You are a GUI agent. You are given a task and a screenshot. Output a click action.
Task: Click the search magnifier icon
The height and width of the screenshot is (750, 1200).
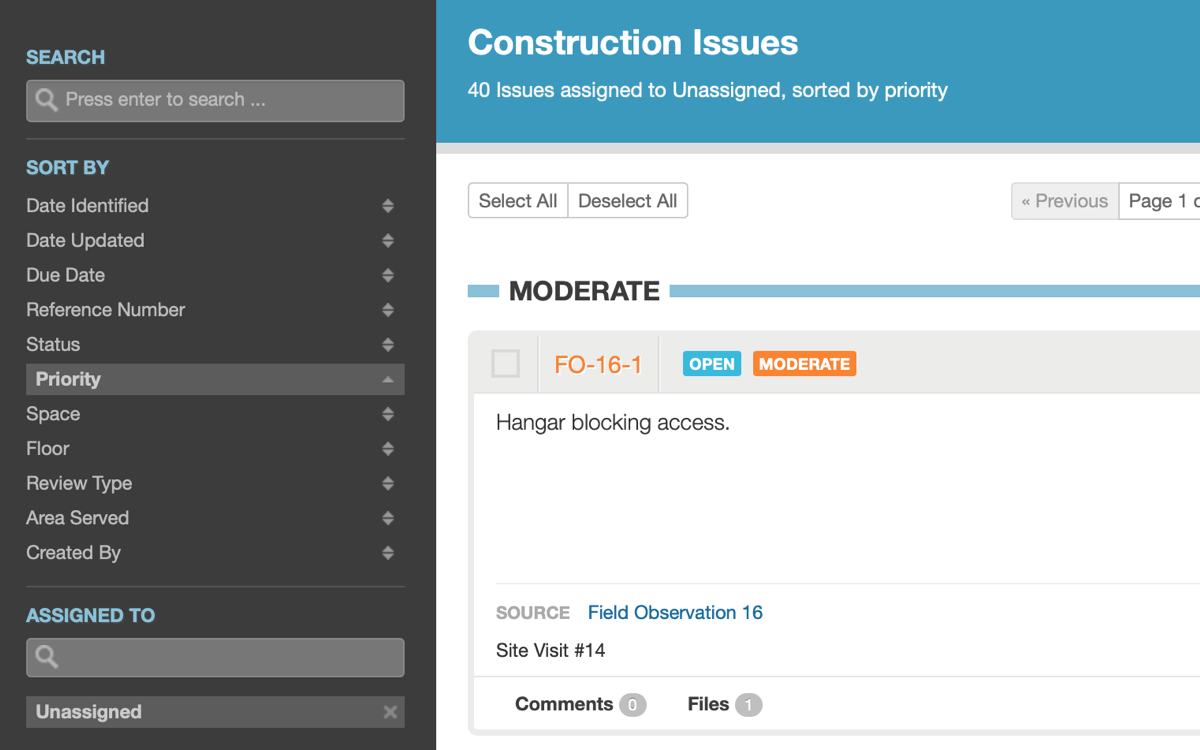pos(46,100)
